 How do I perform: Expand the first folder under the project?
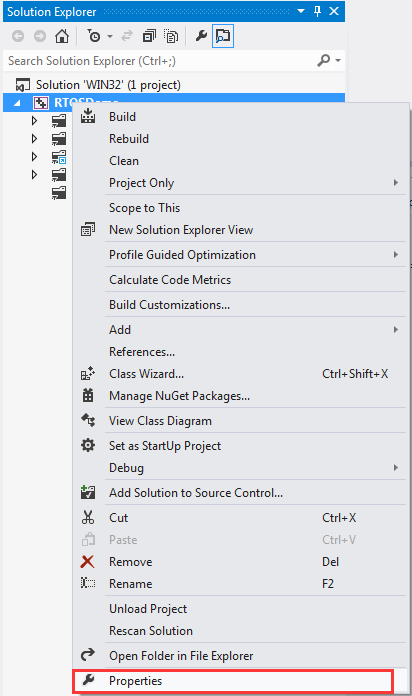pyautogui.click(x=34, y=120)
